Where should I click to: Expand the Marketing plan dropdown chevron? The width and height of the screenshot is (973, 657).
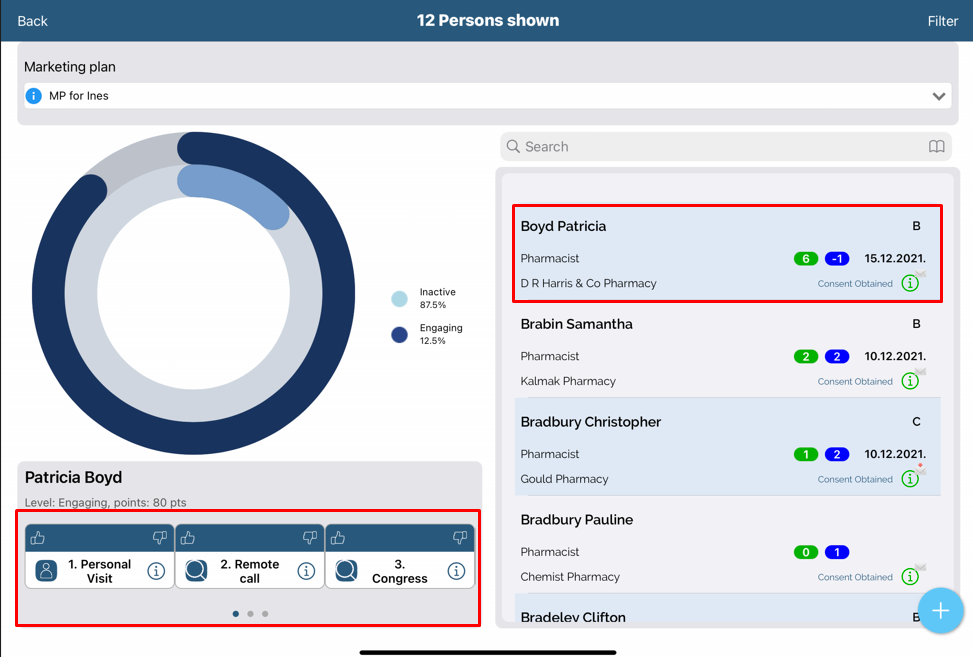(x=939, y=96)
